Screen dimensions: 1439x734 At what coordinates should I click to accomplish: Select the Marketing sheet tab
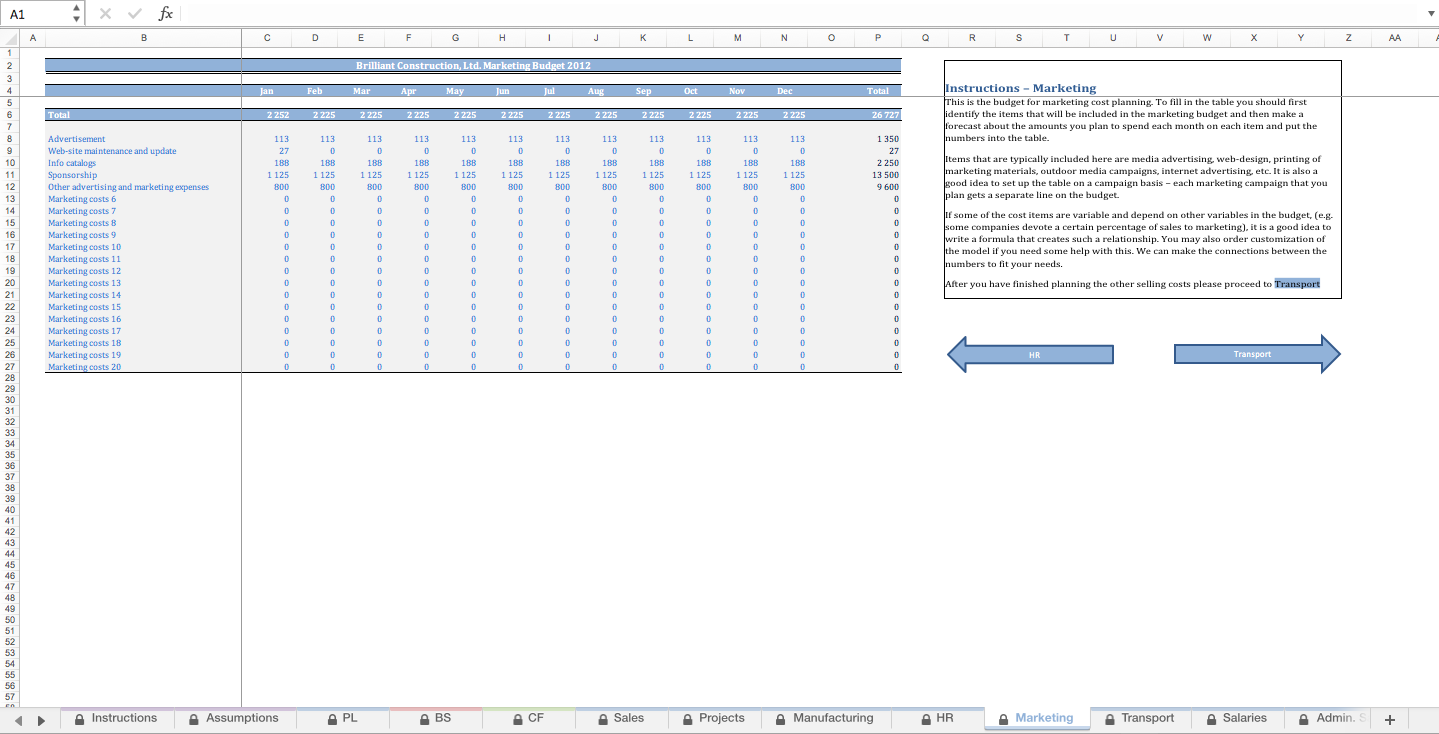pos(1036,718)
